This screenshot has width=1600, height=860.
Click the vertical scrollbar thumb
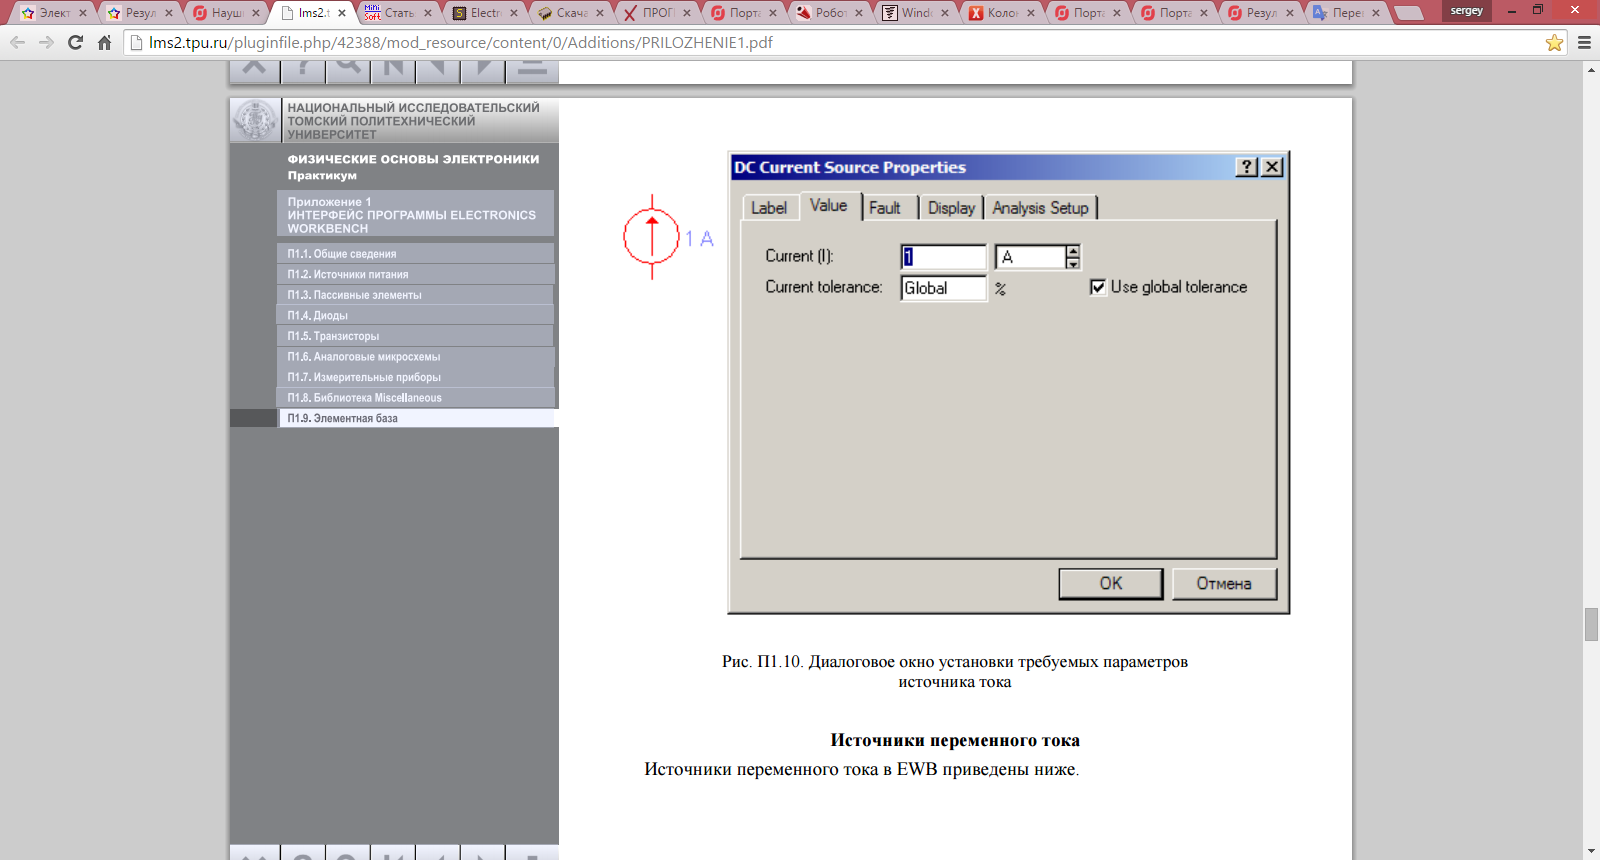pos(1591,624)
